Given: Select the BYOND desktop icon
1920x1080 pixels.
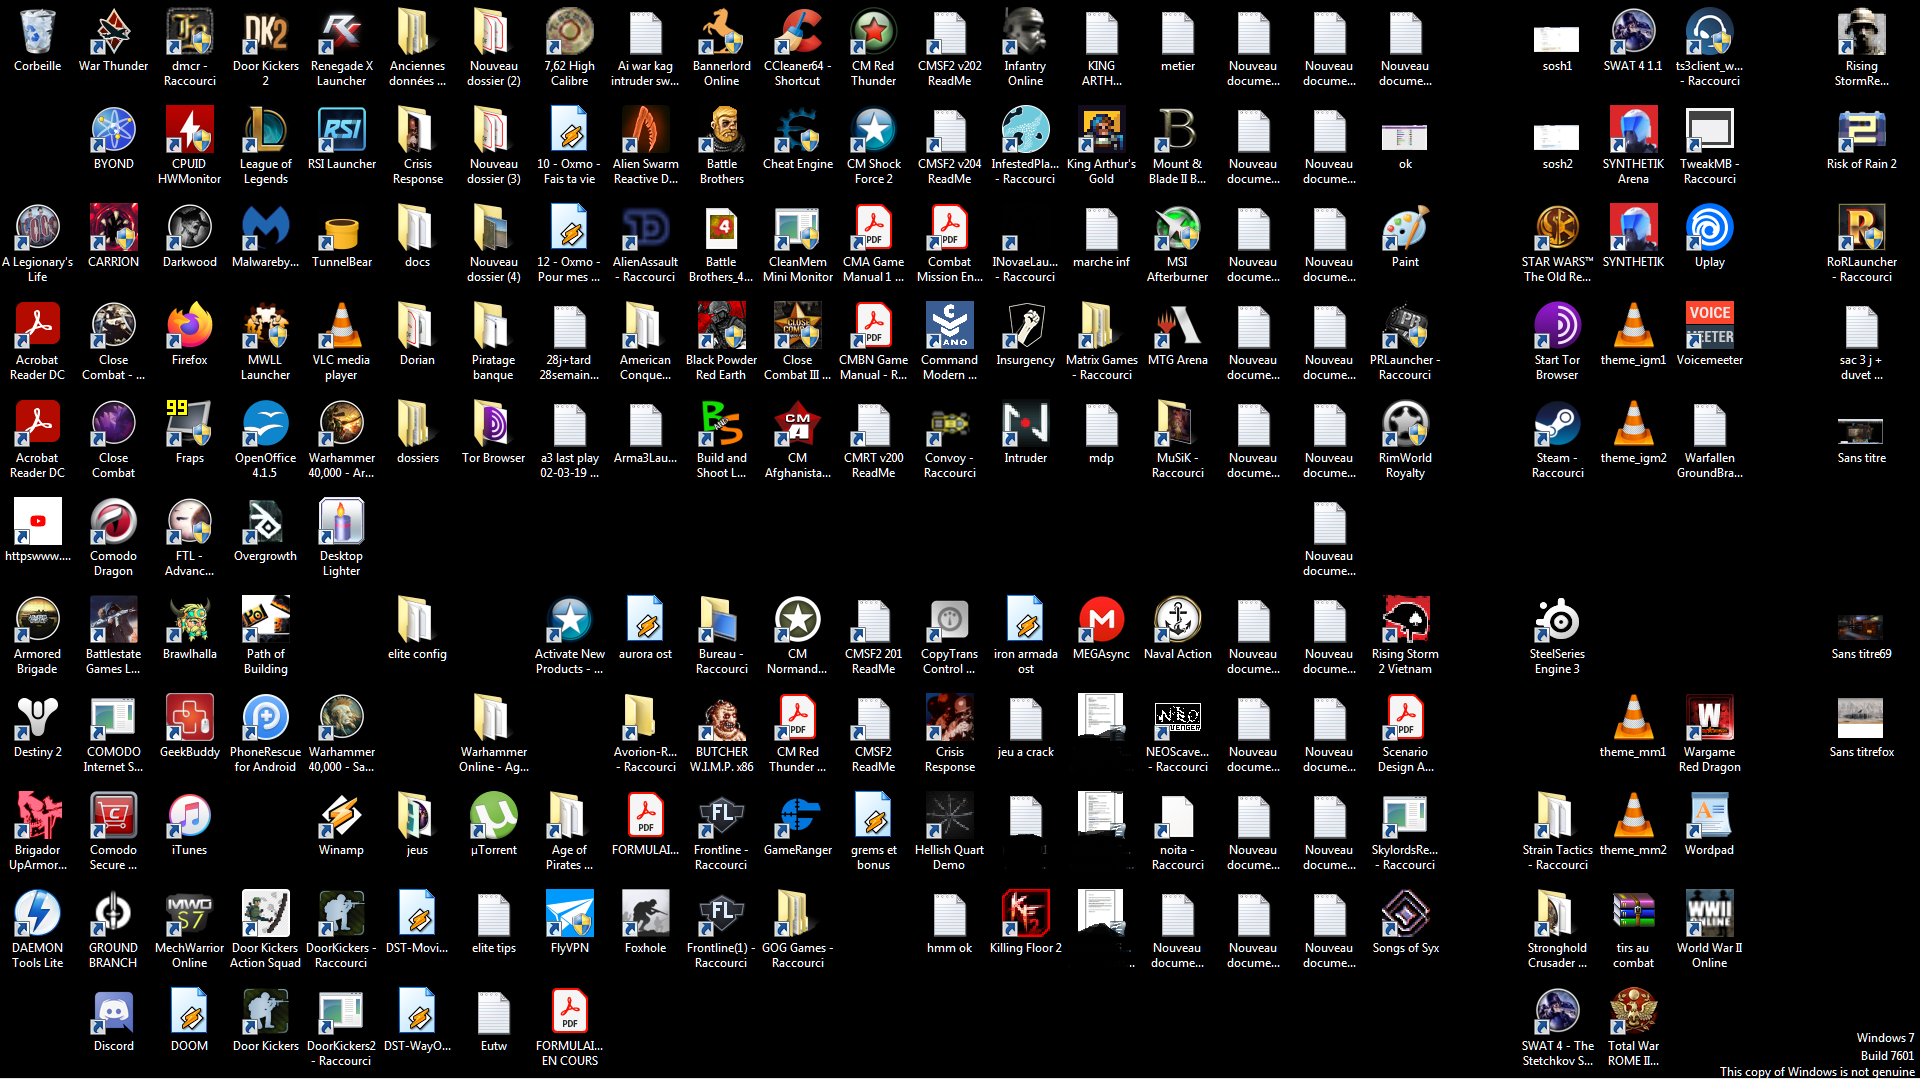Looking at the screenshot, I should coord(113,138).
